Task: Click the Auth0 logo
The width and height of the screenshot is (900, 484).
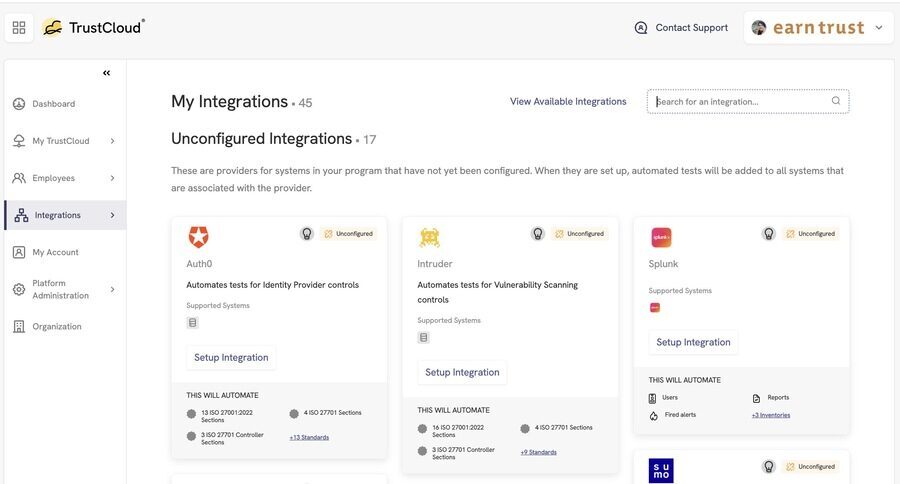Action: [199, 237]
